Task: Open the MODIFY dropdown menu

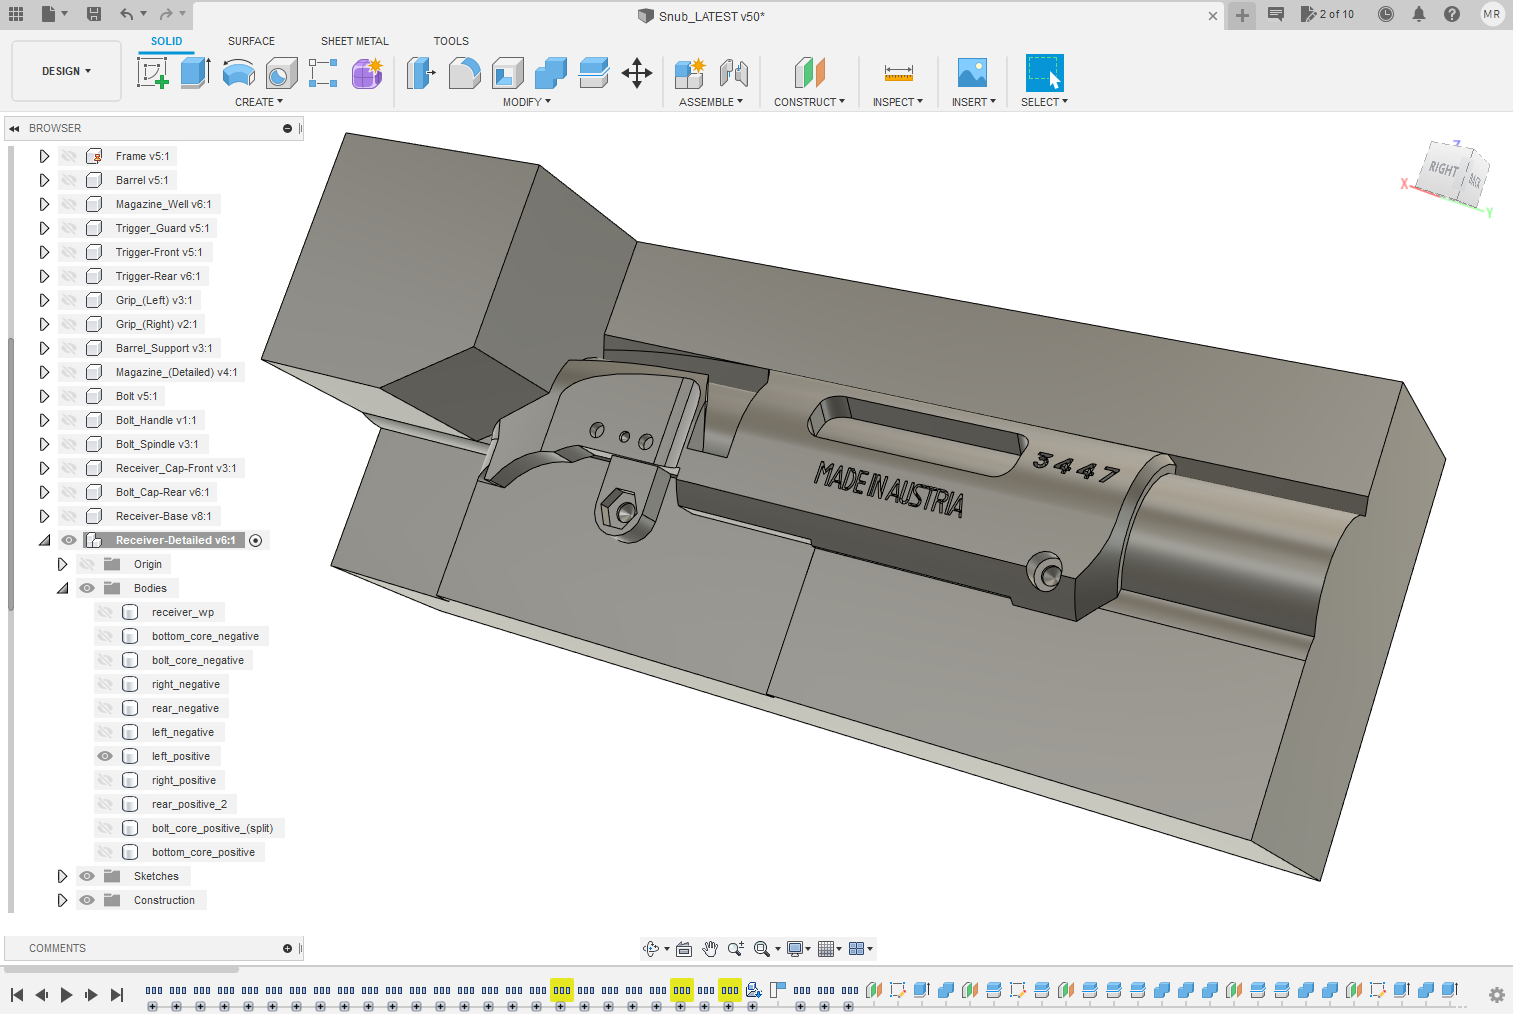Action: (x=527, y=102)
